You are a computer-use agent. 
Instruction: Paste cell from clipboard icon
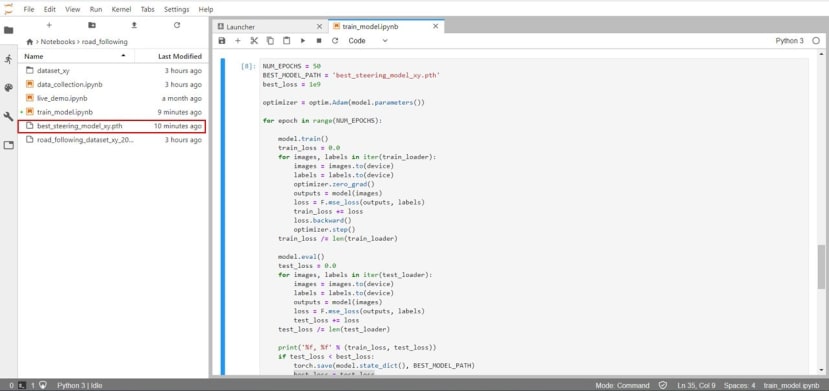click(x=287, y=41)
